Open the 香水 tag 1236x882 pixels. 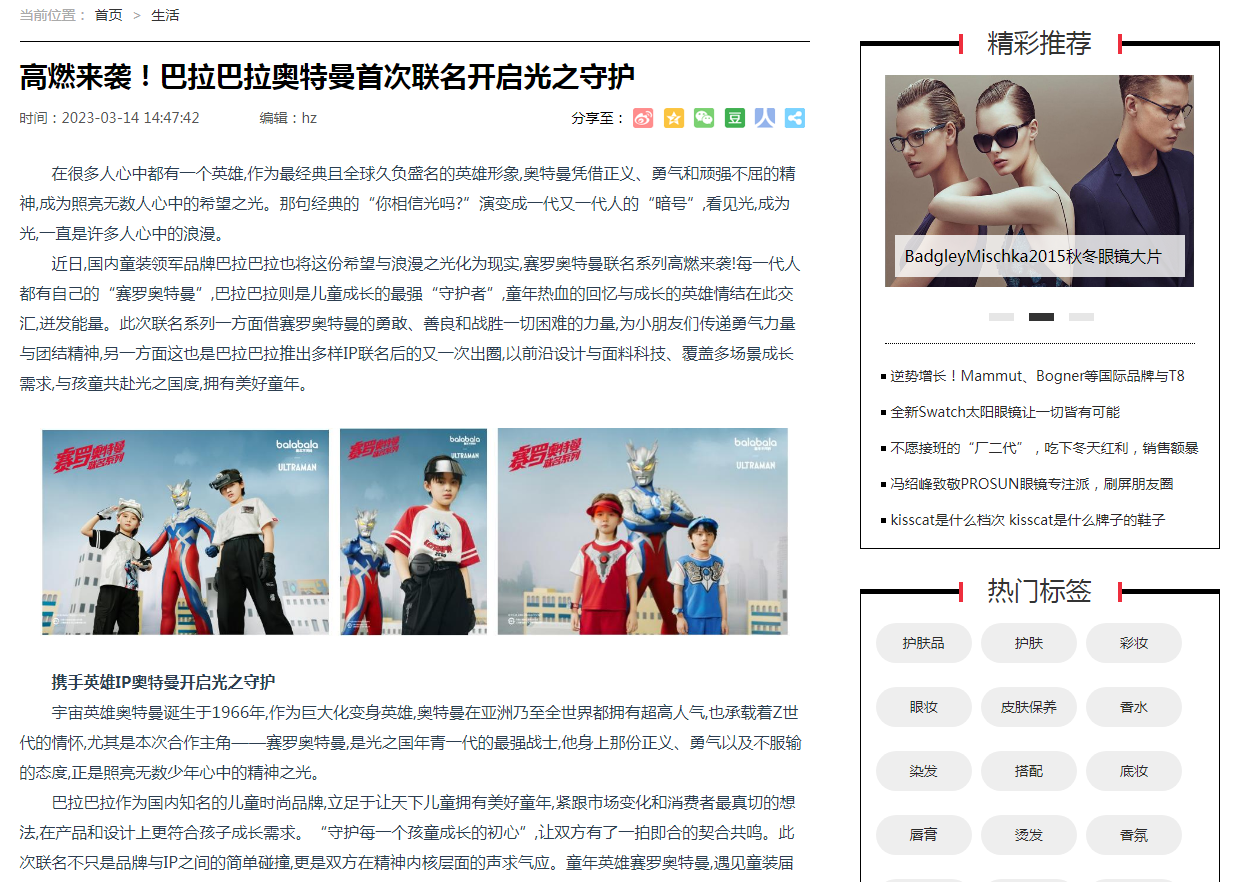pos(1134,707)
